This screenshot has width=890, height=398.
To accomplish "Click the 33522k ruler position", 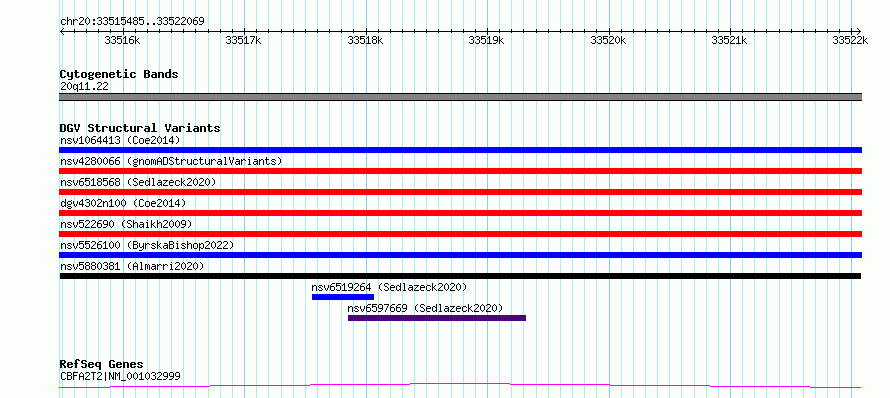I will (850, 40).
